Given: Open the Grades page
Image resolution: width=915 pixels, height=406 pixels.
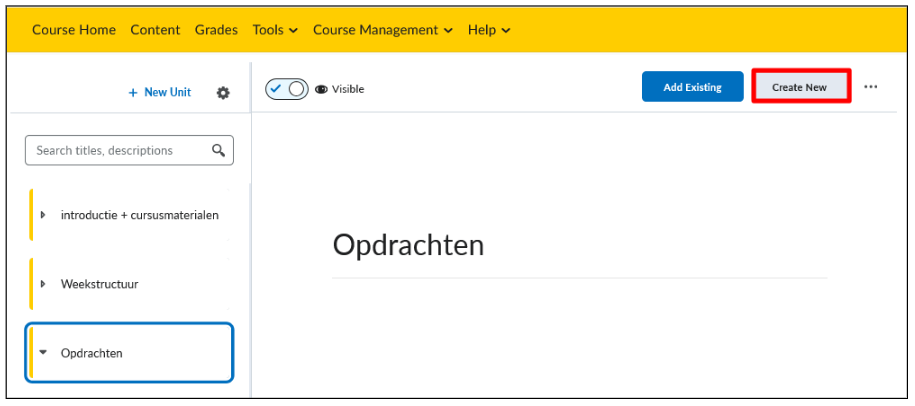Looking at the screenshot, I should click(x=216, y=30).
